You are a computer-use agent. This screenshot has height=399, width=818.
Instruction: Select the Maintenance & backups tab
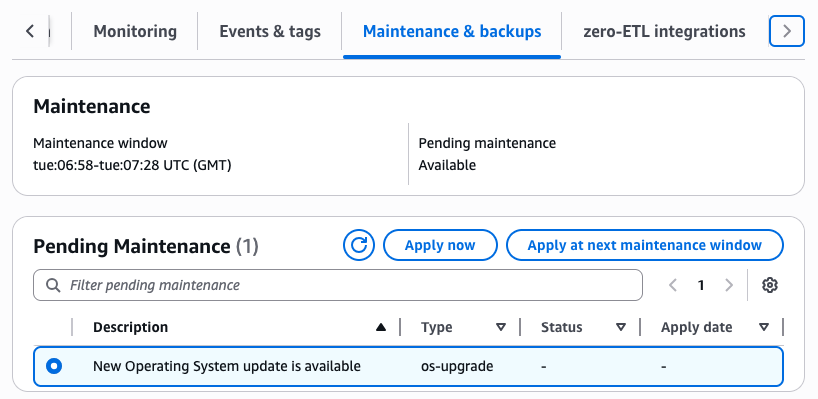point(452,31)
